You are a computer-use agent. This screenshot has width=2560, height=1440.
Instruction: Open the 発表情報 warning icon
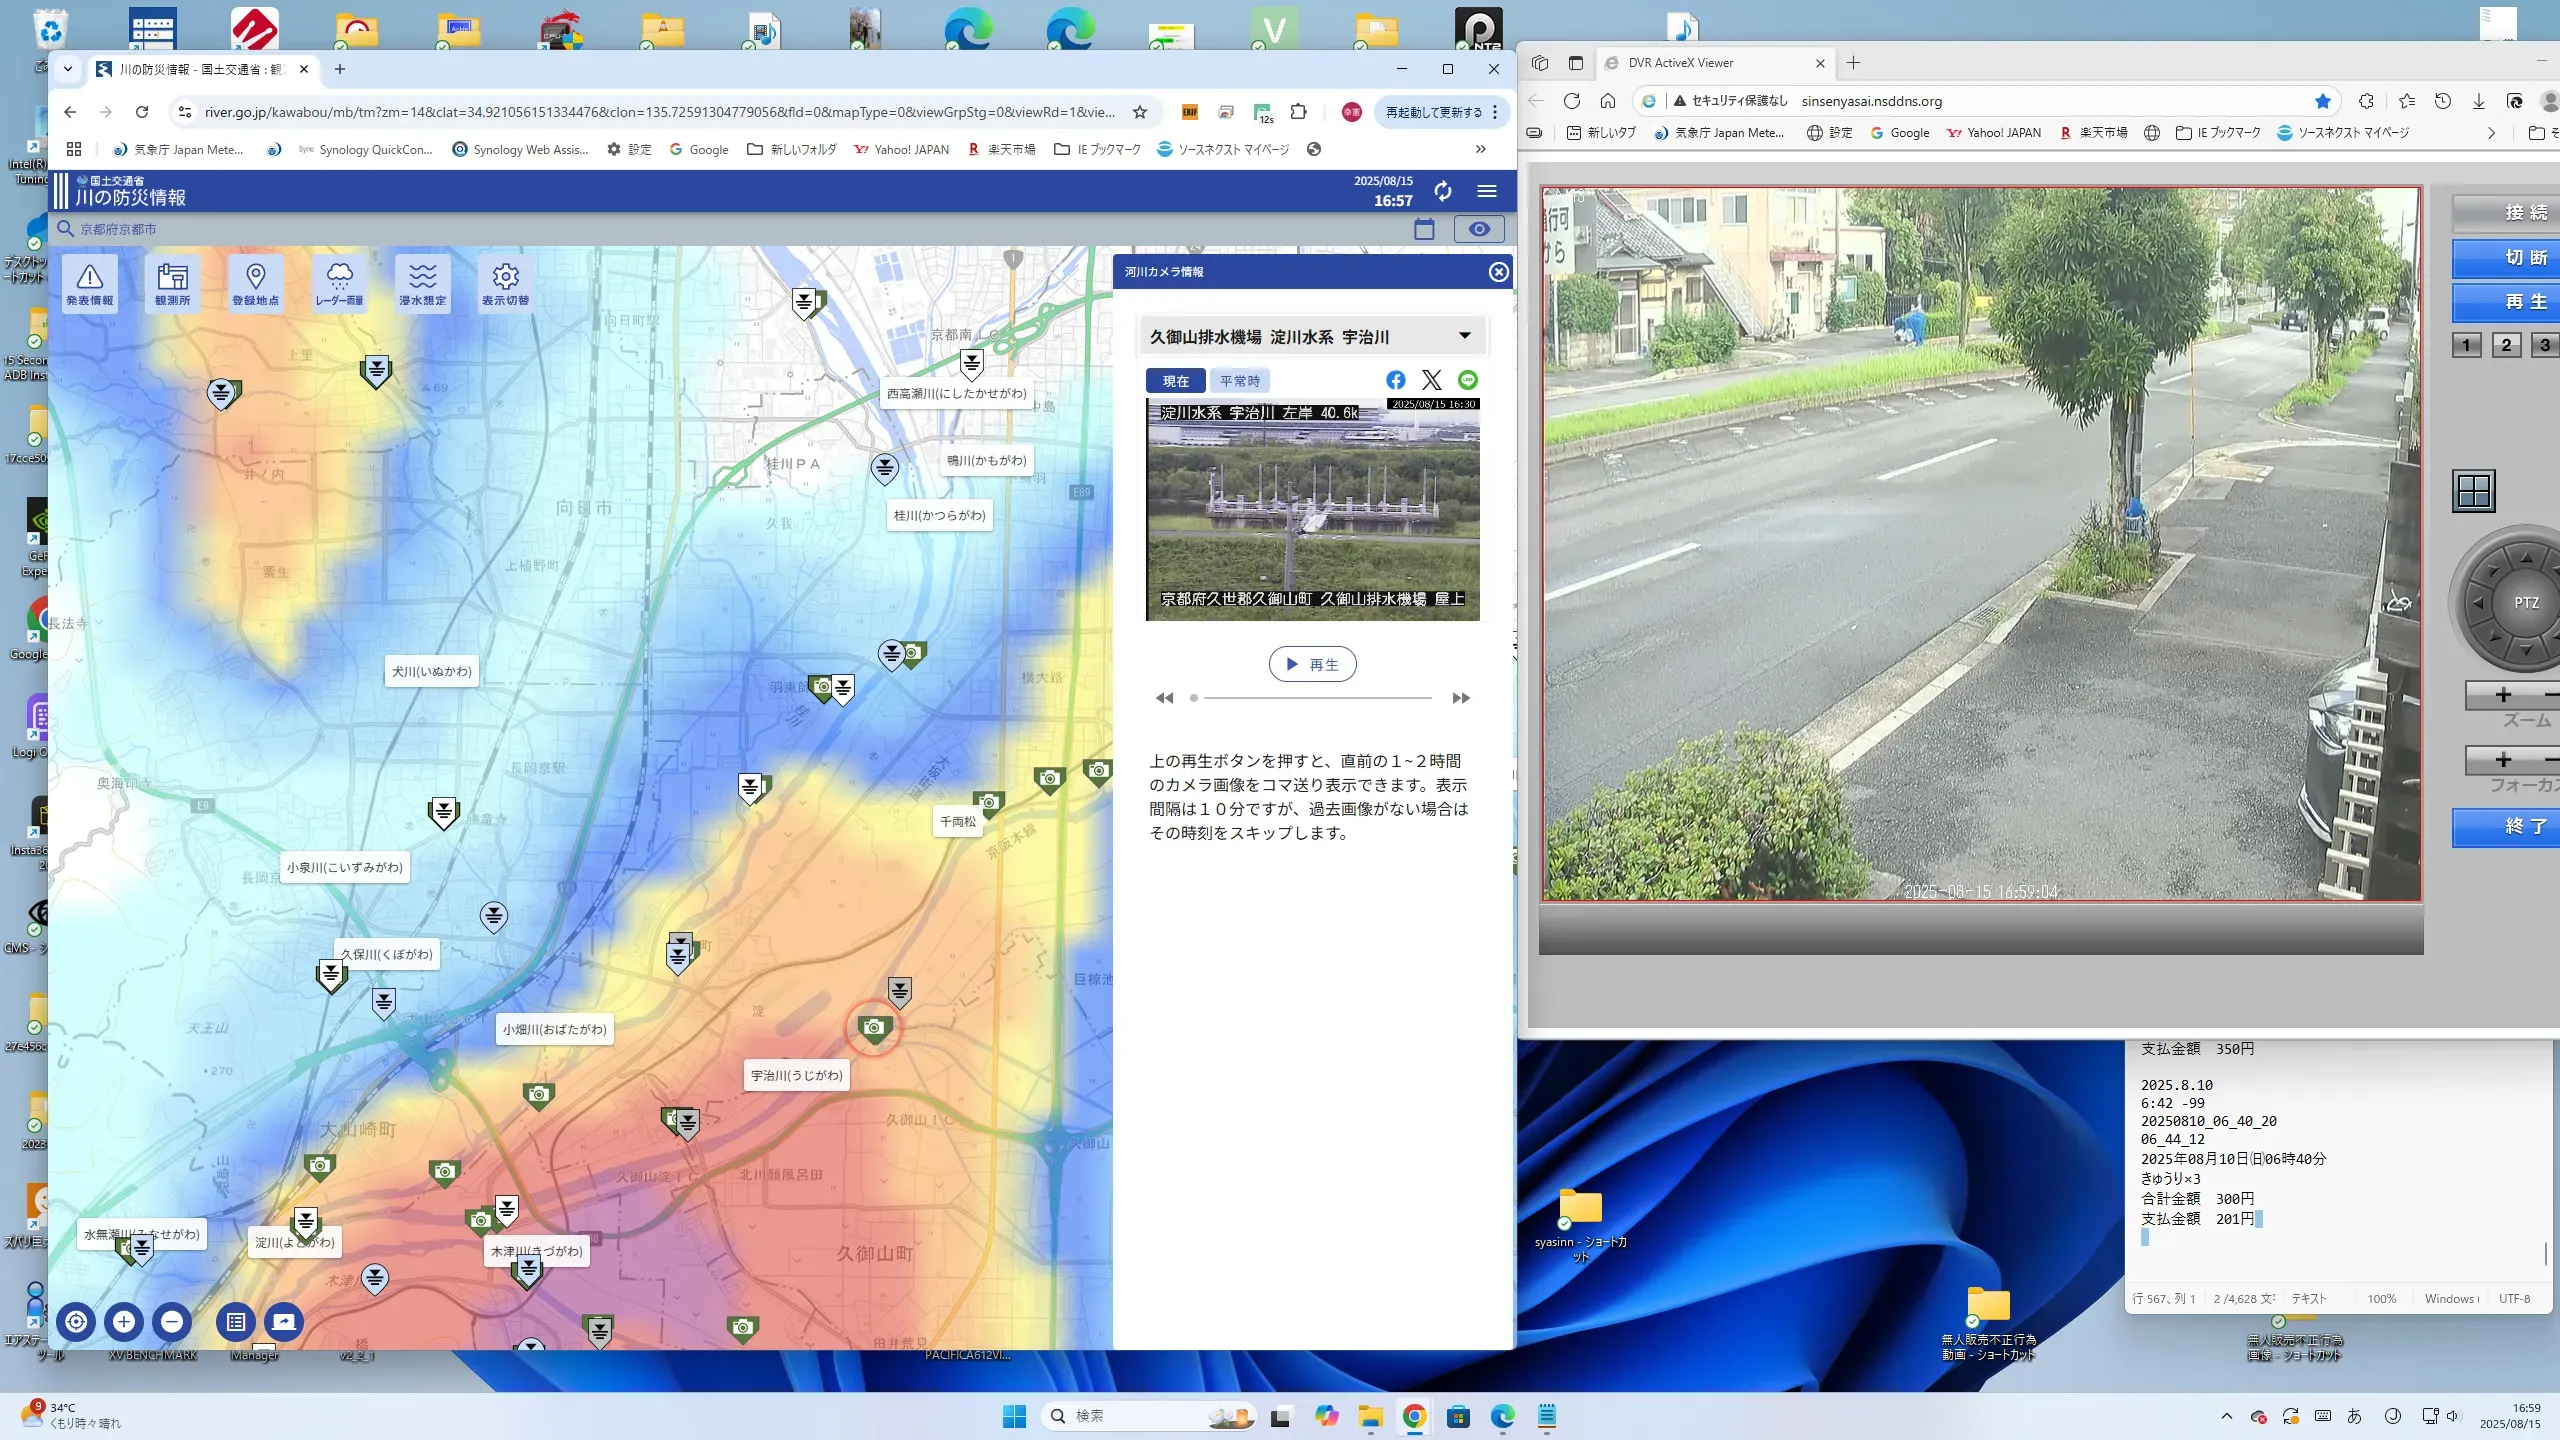(x=90, y=283)
